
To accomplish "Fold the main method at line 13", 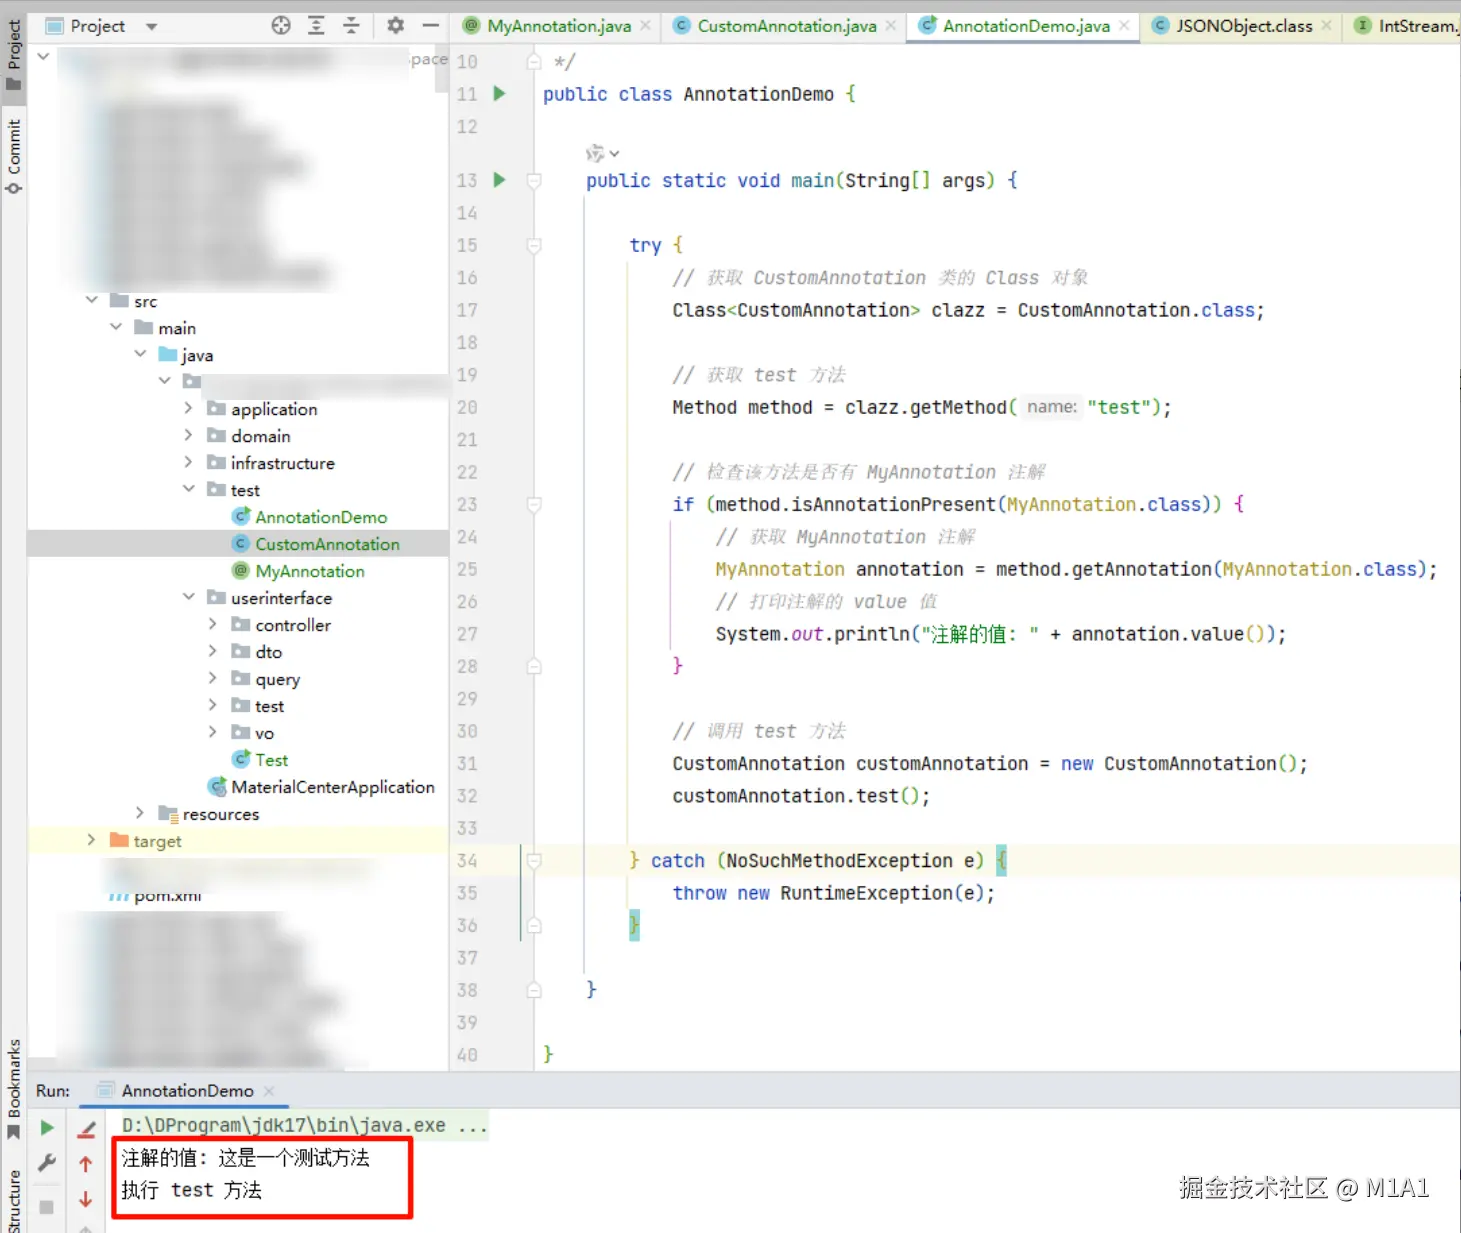I will 534,180.
